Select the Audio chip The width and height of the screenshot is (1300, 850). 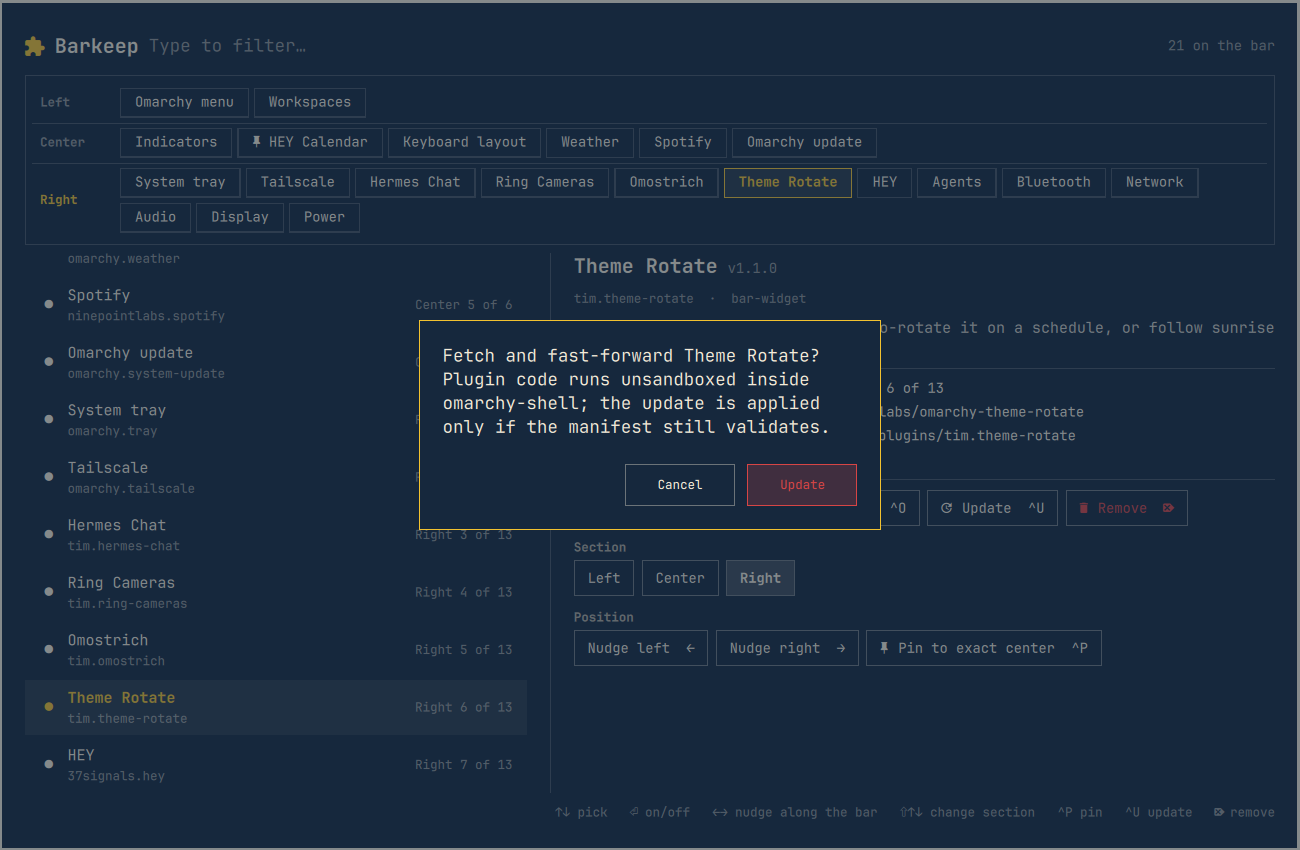pyautogui.click(x=156, y=217)
